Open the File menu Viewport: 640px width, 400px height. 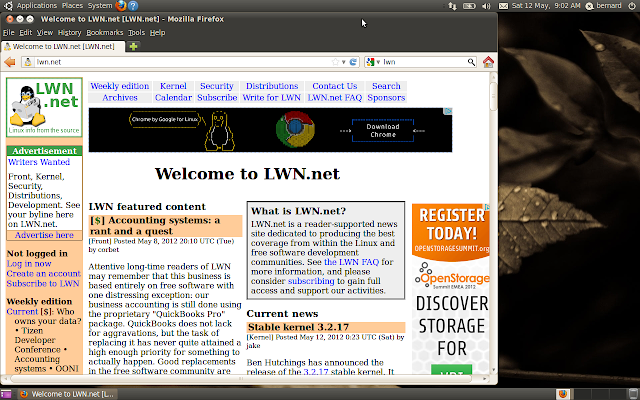pos(9,33)
